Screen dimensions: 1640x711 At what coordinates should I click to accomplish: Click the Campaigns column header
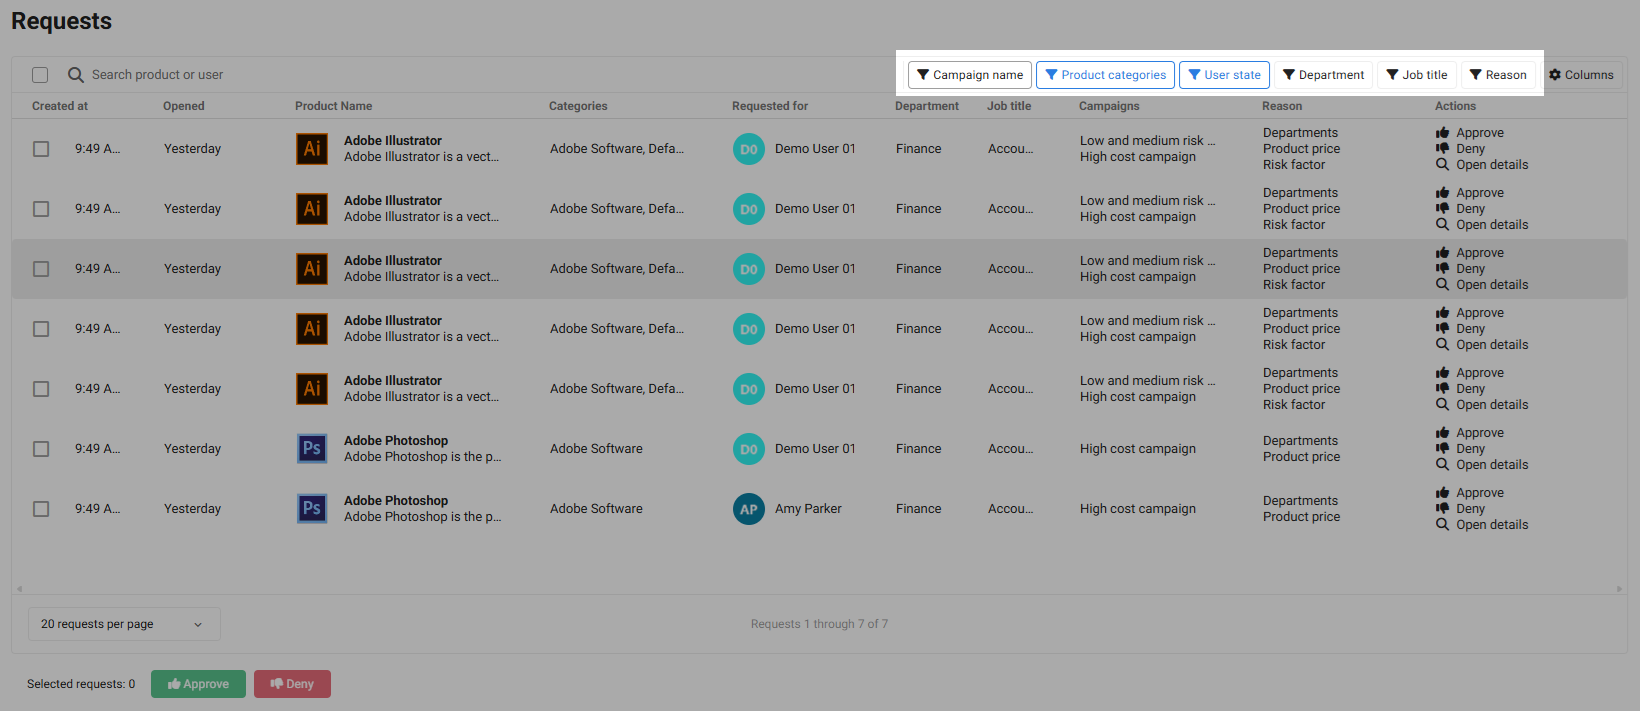(1109, 106)
